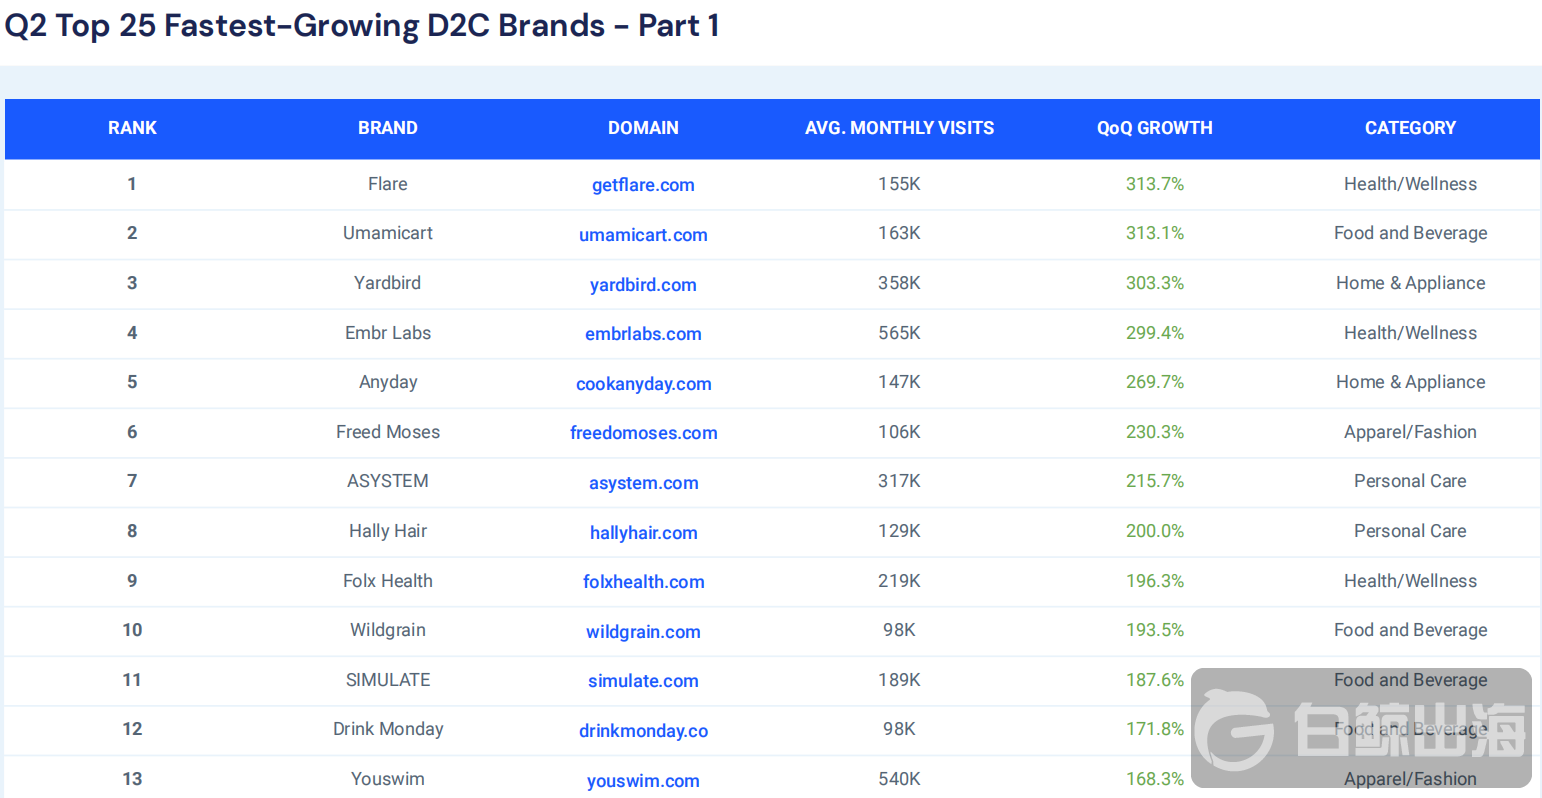1542x798 pixels.
Task: Select the AVG. MONTHLY VISITS header
Action: (x=899, y=128)
